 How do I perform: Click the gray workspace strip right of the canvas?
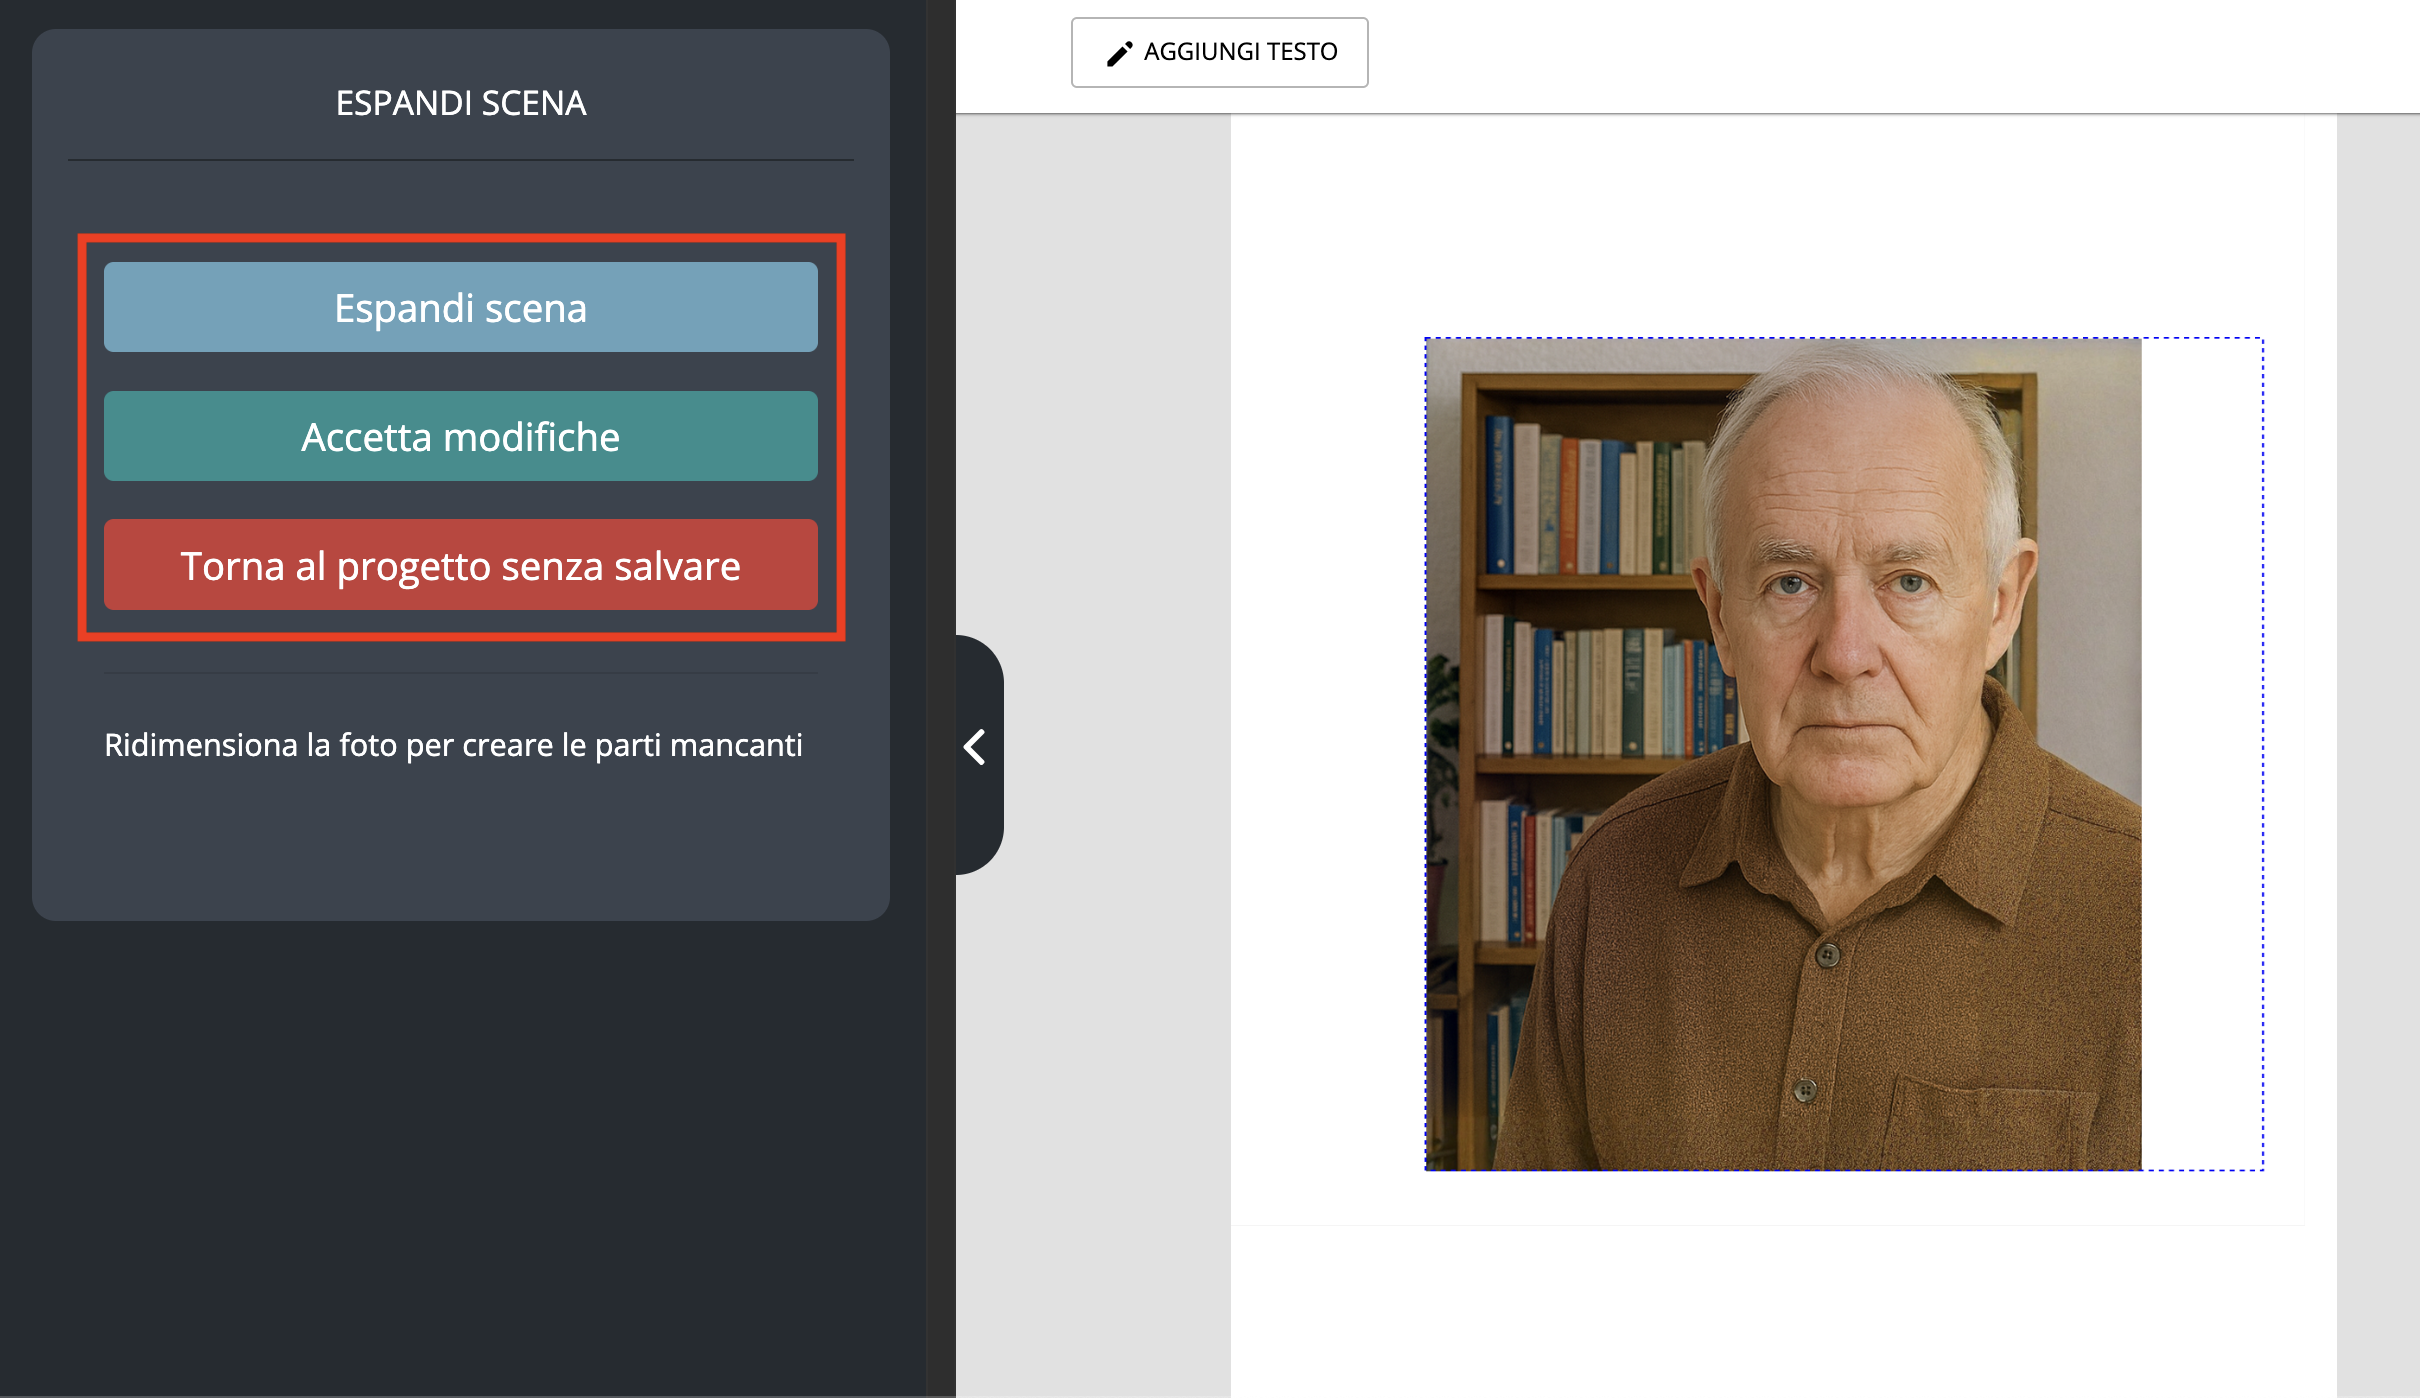[2377, 754]
